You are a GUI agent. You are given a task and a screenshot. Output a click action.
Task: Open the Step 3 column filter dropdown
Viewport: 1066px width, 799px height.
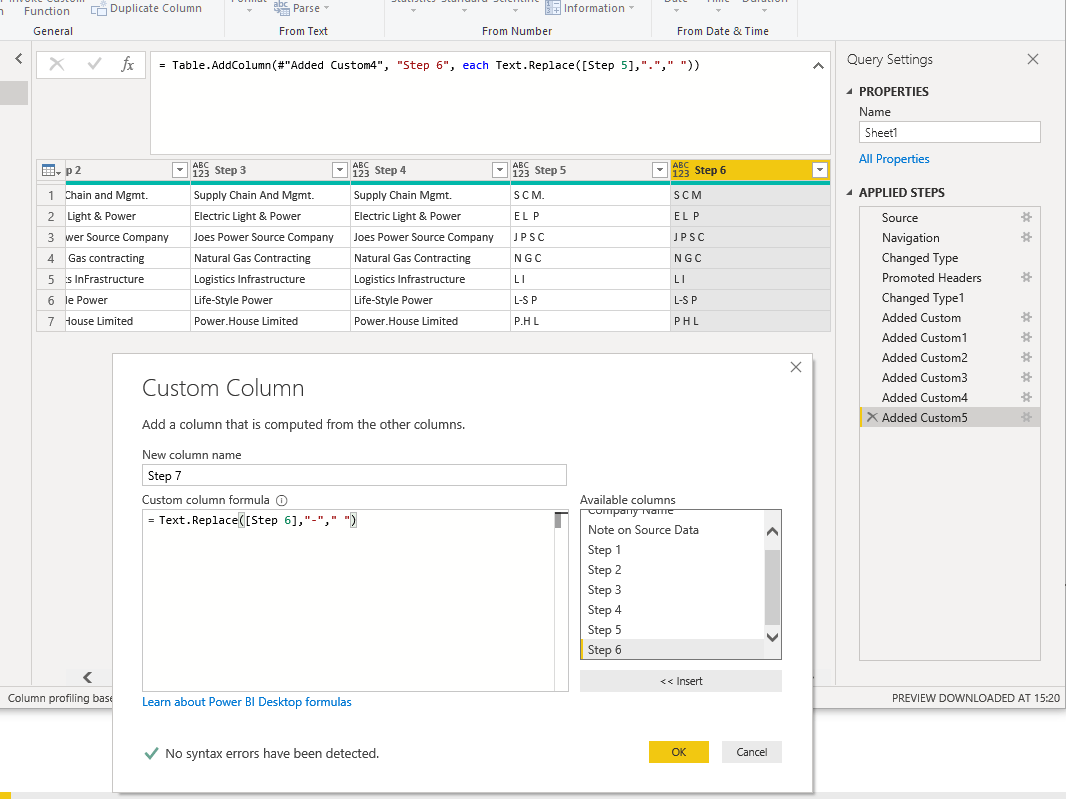click(339, 170)
